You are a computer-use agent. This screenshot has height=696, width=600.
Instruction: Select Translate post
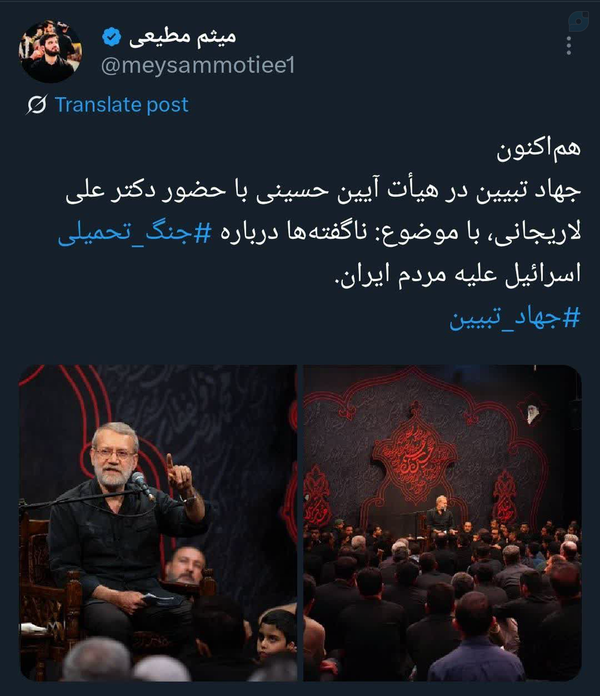coord(122,105)
